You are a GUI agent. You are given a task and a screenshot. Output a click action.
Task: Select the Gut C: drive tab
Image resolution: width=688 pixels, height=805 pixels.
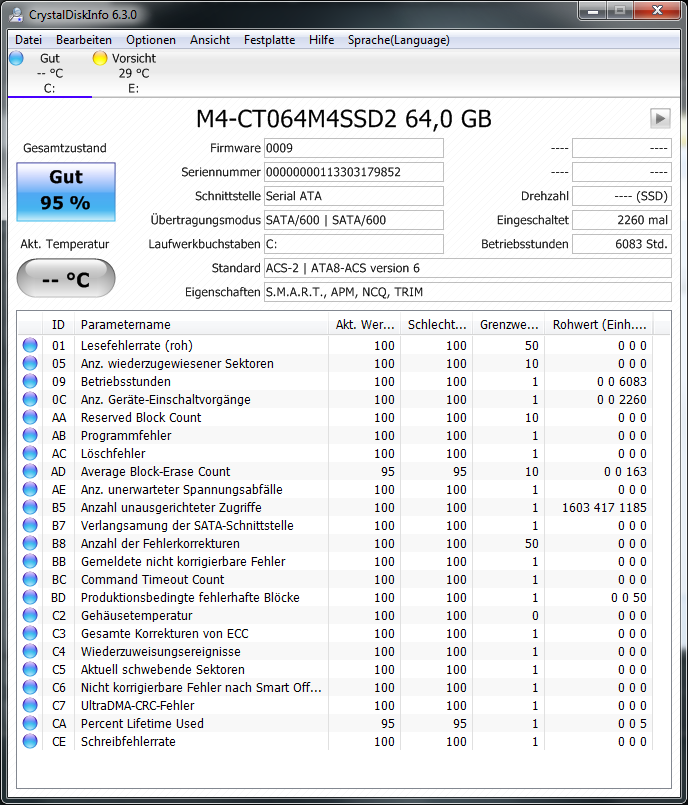pos(50,73)
